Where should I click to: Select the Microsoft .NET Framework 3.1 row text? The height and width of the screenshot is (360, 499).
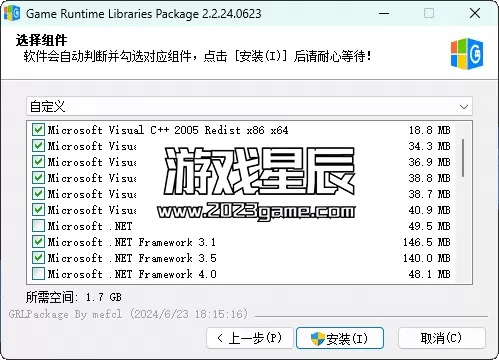(x=132, y=242)
